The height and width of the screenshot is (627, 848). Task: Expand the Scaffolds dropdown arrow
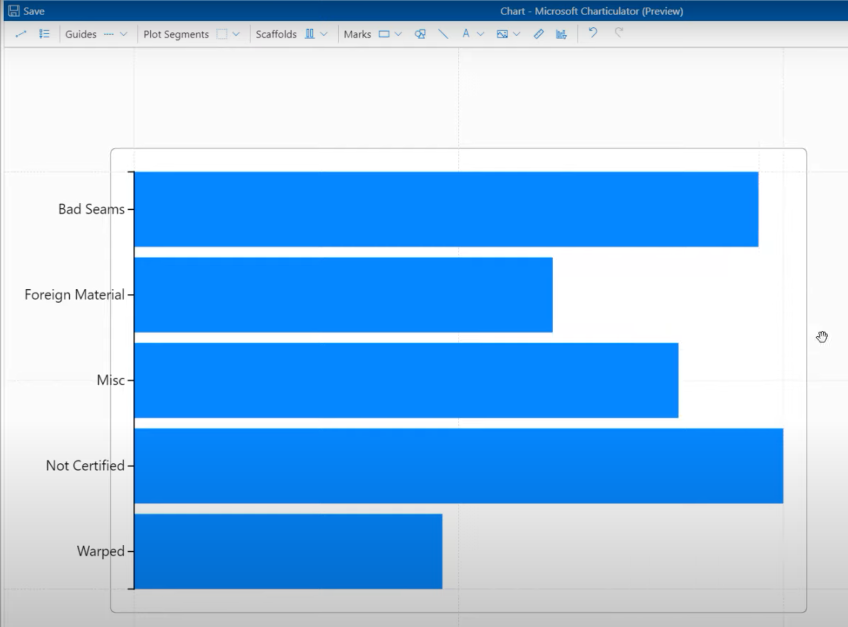pyautogui.click(x=323, y=34)
